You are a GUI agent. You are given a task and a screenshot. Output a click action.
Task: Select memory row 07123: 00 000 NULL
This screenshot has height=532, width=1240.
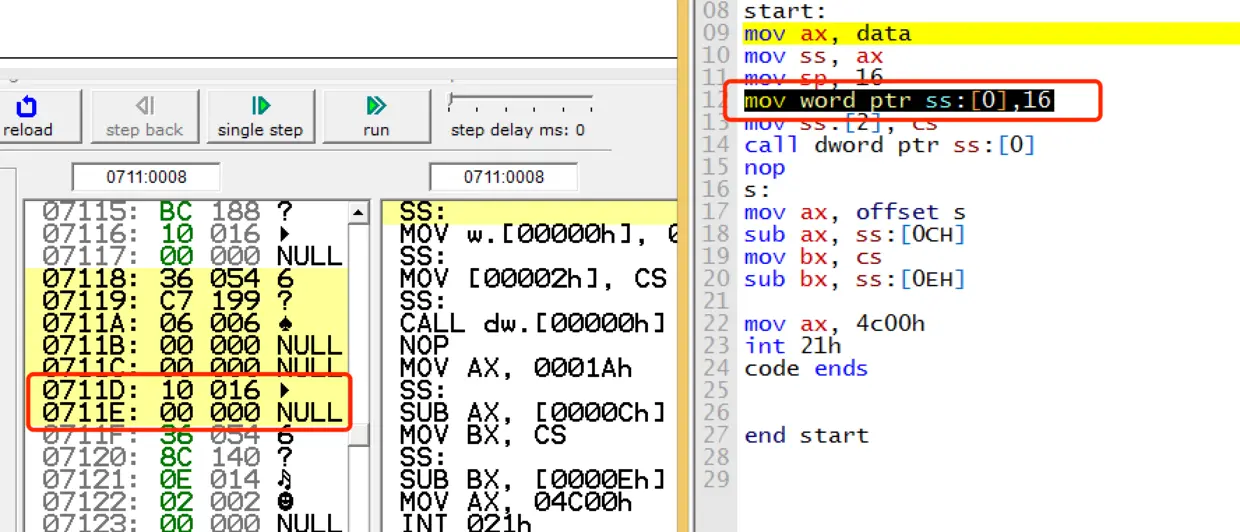(185, 521)
